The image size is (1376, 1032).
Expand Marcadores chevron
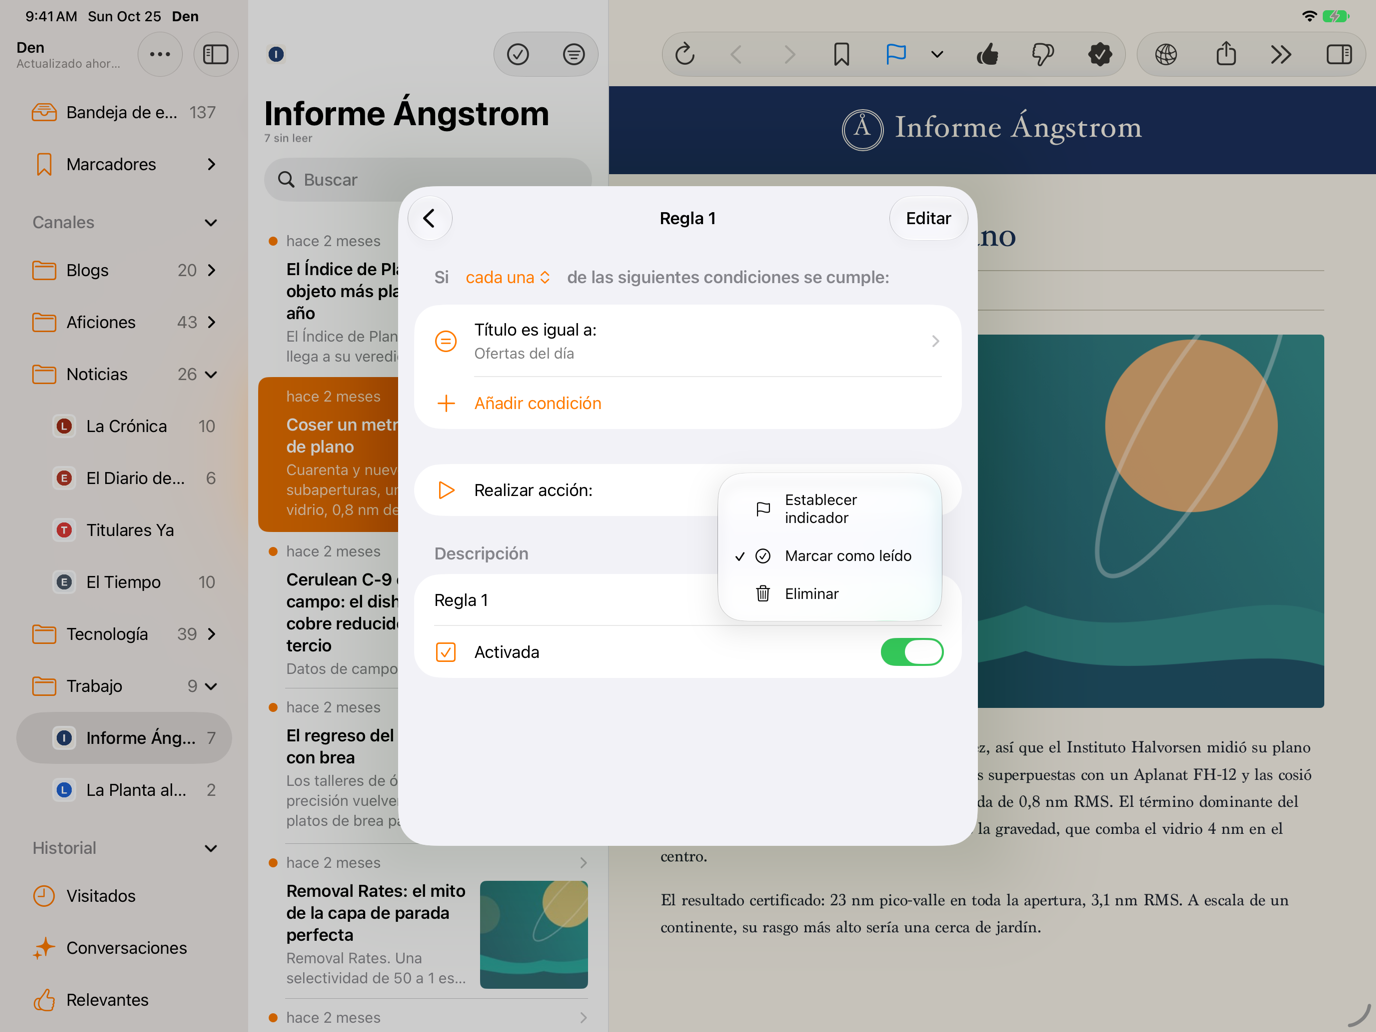pos(211,164)
